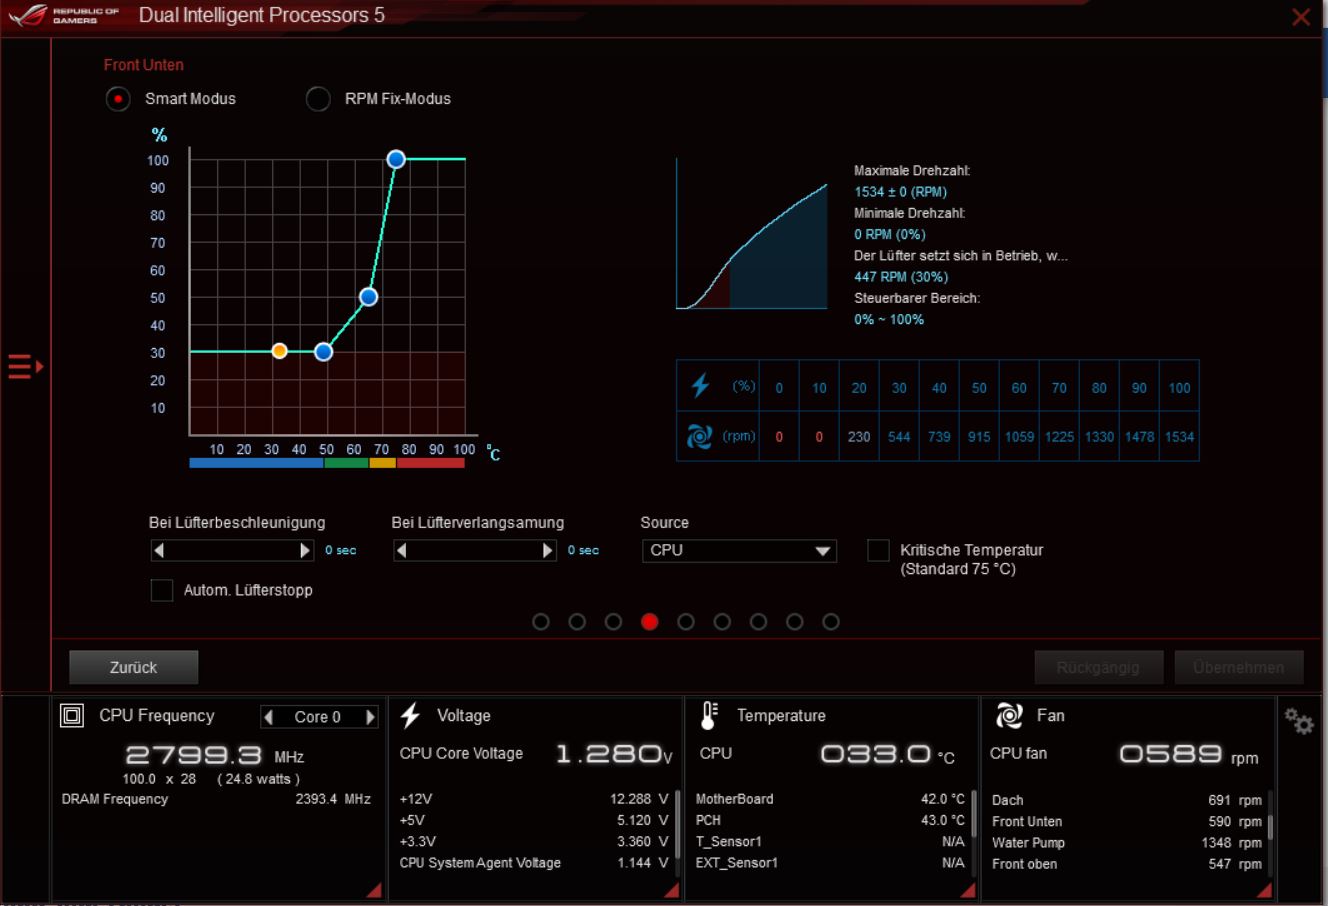Click the CPU System Agent Voltage row

pos(534,863)
